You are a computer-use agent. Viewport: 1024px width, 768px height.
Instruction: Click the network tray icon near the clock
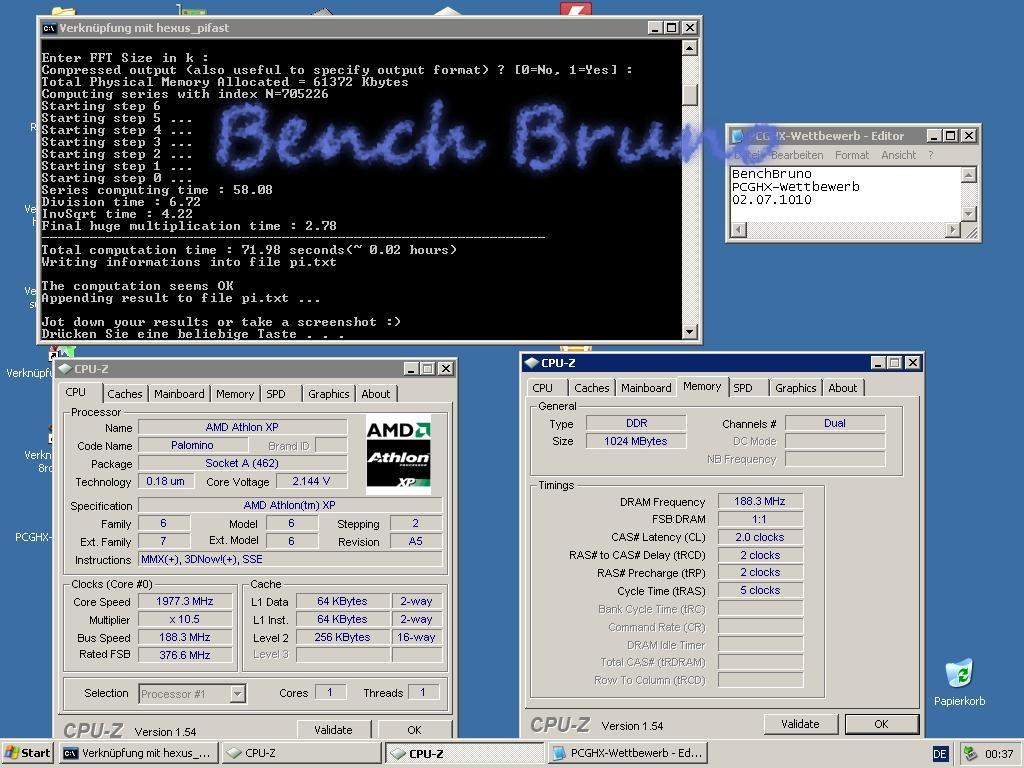click(x=971, y=754)
